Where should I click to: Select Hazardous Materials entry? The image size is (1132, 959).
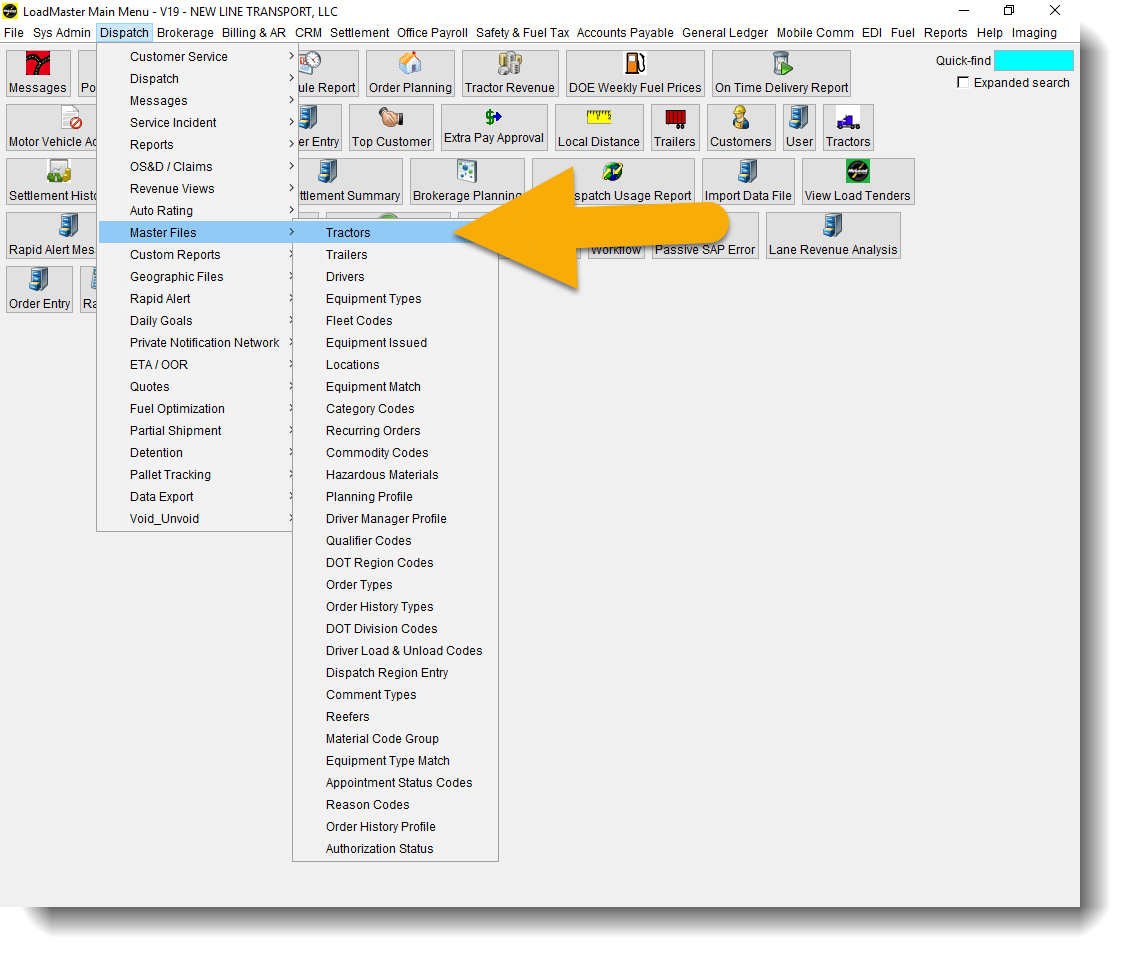pos(395,474)
